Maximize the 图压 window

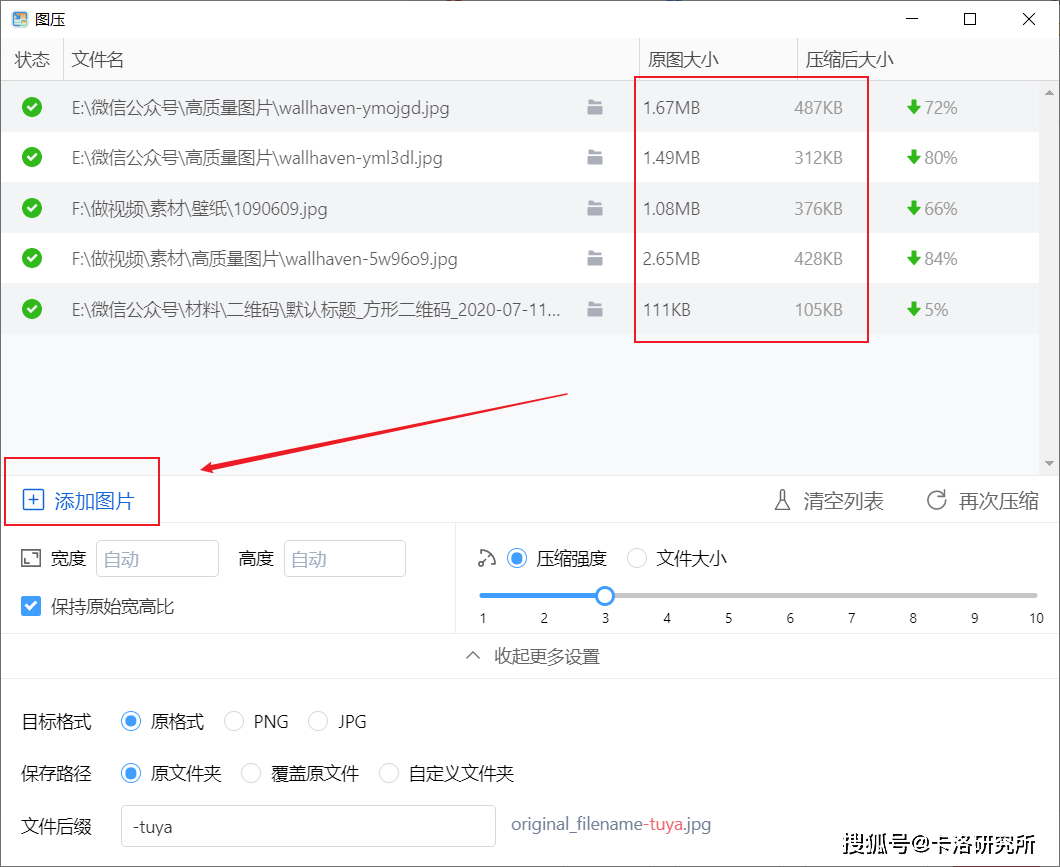[x=969, y=19]
